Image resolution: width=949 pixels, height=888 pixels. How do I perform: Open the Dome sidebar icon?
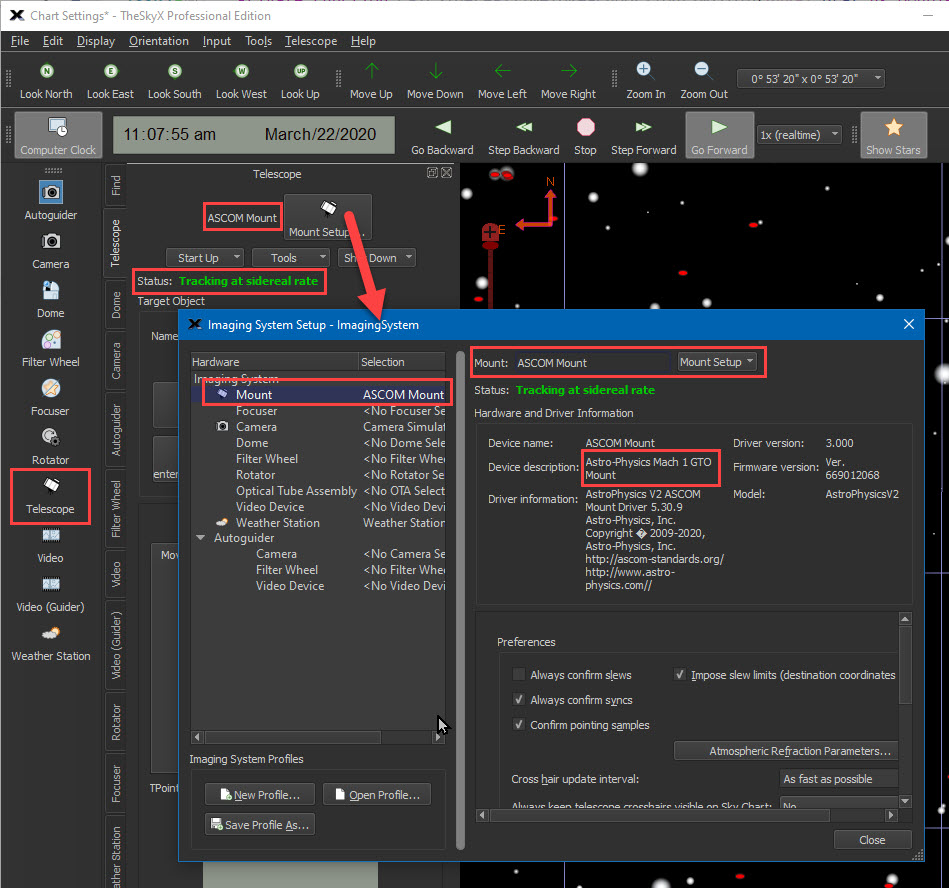click(51, 291)
